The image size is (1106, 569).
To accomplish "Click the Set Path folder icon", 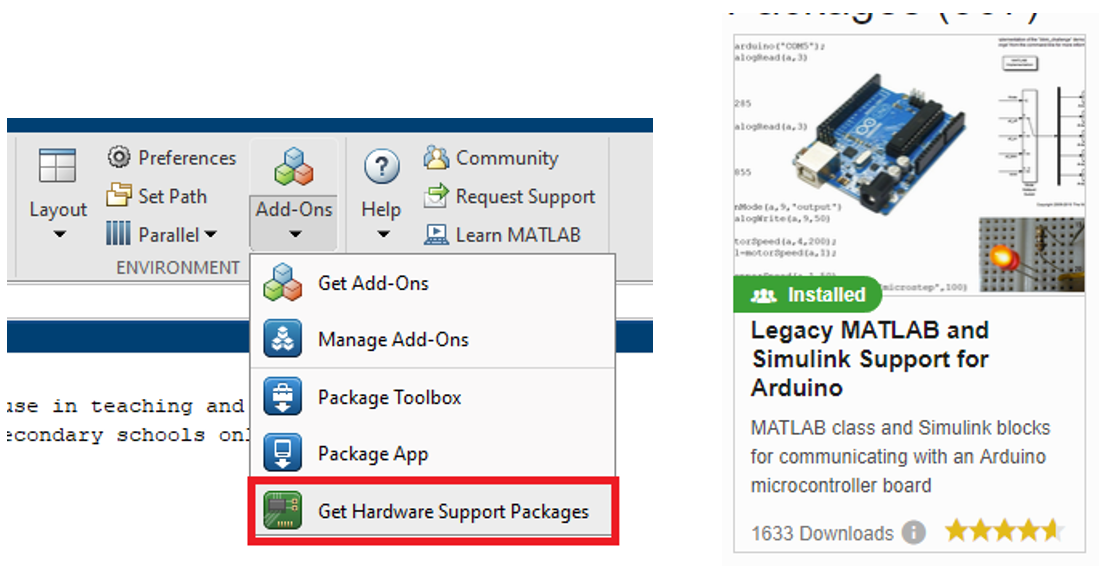I will point(118,195).
